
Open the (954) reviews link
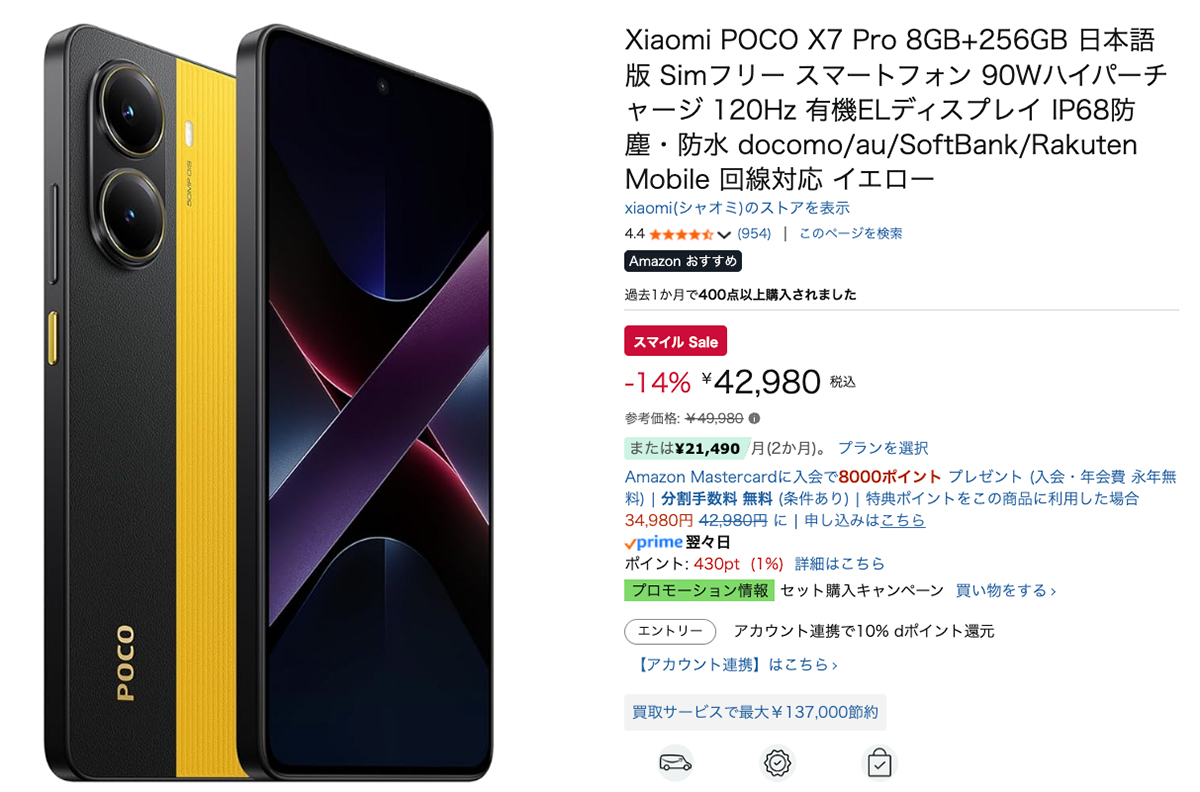(754, 233)
